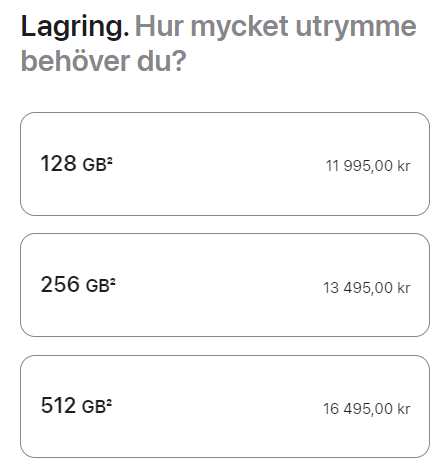Click the GB unit in the 512 card
The width and height of the screenshot is (448, 476).
coord(94,407)
